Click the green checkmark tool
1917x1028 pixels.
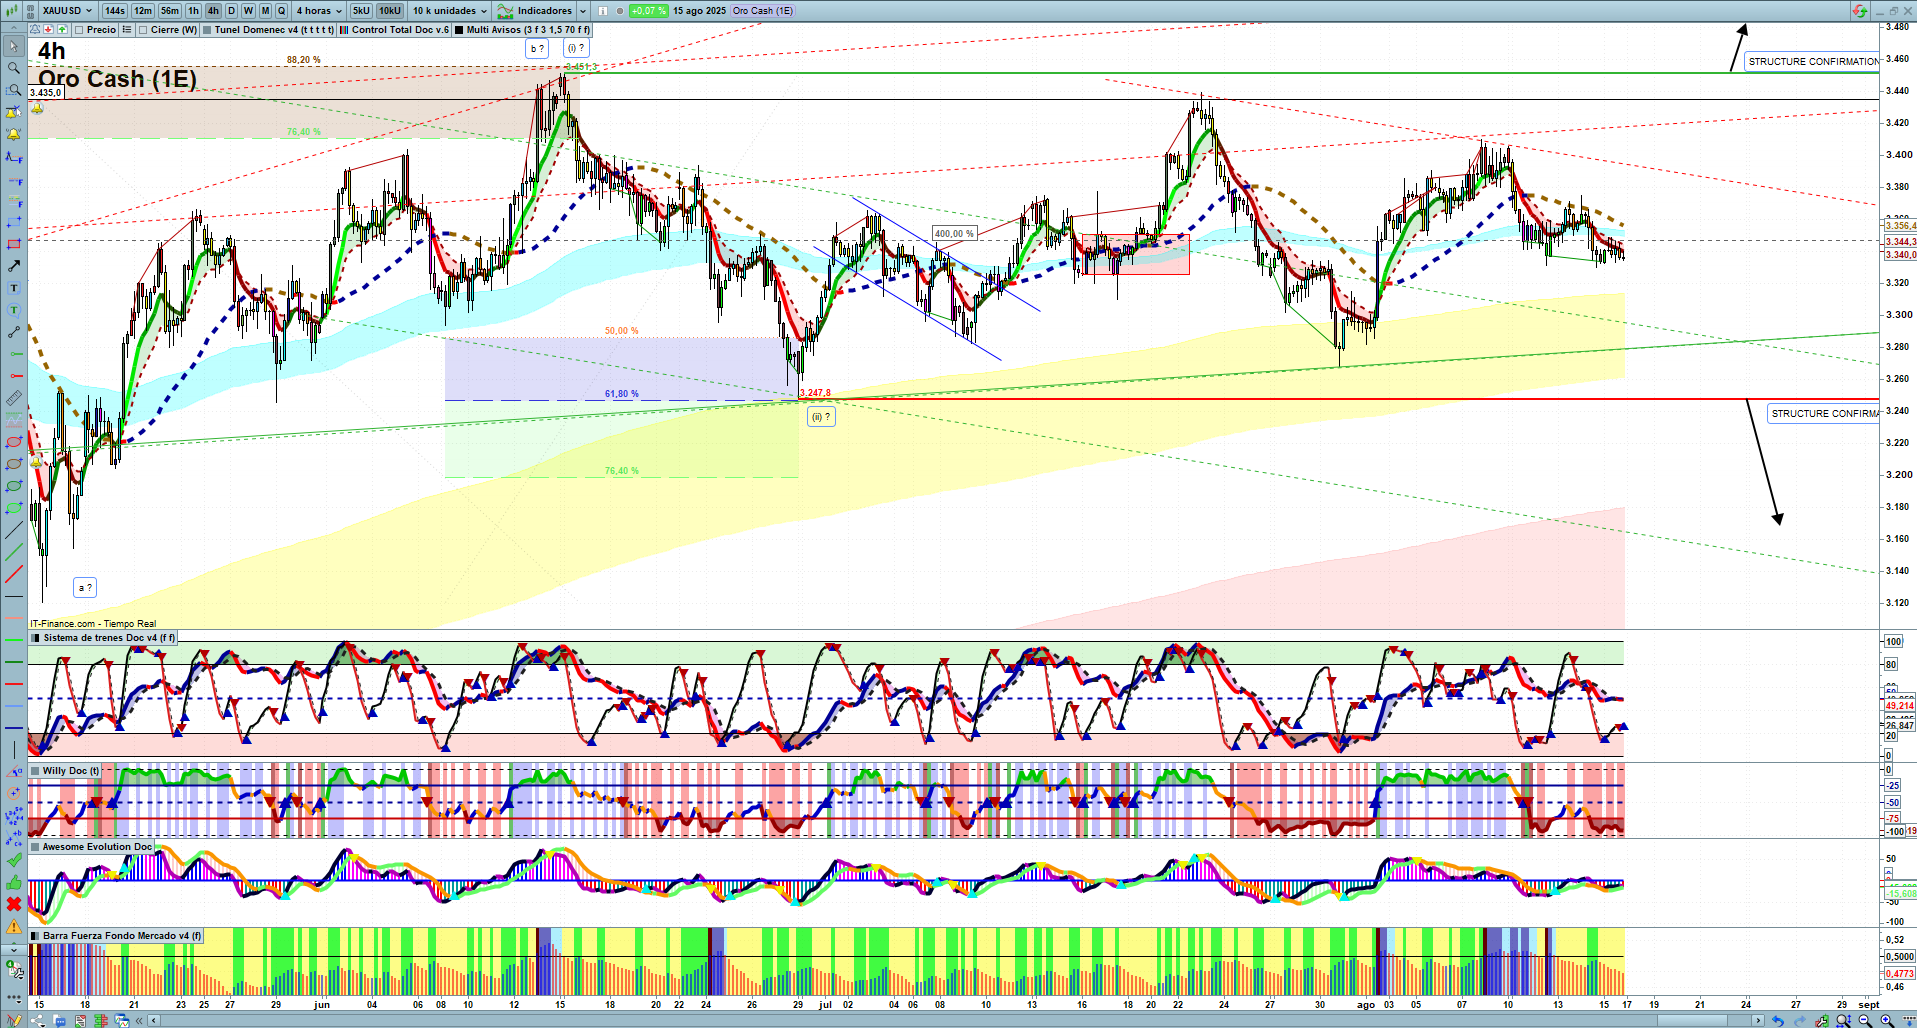(x=14, y=860)
